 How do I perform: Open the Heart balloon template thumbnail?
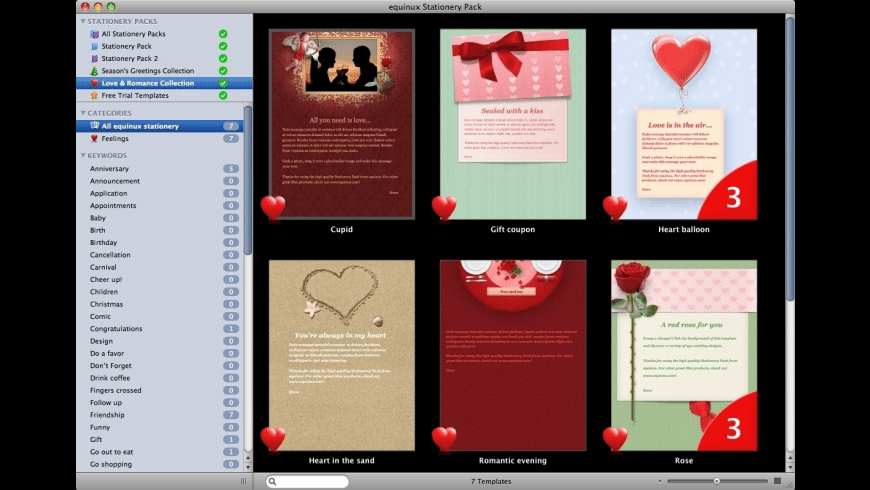(684, 124)
